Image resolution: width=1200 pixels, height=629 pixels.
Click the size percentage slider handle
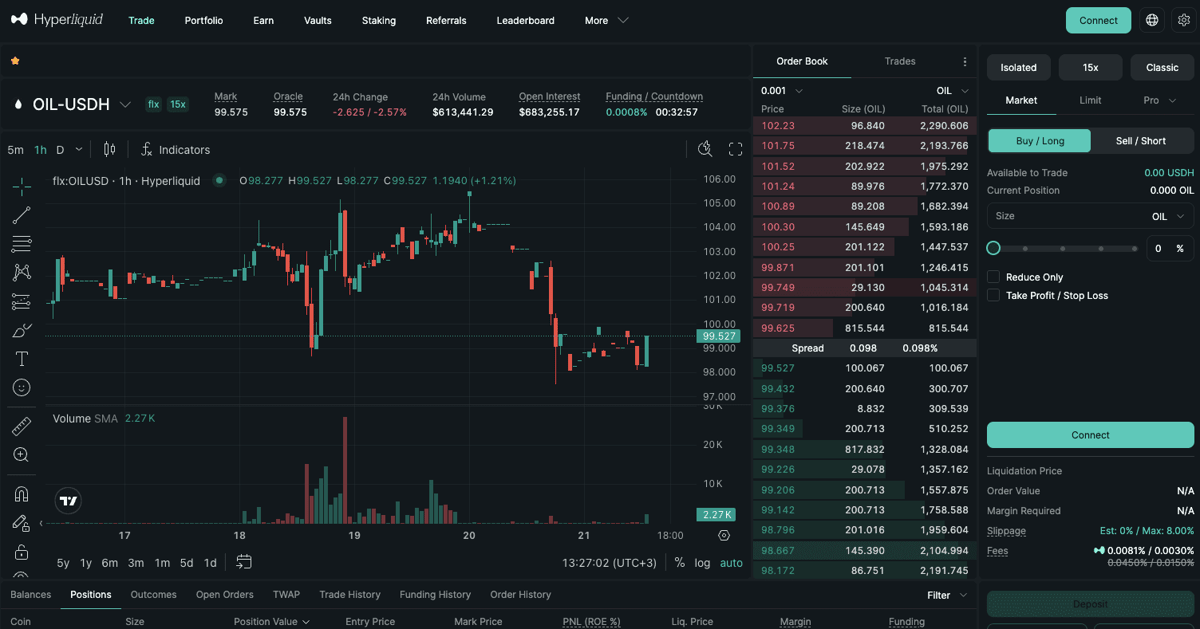coord(993,248)
